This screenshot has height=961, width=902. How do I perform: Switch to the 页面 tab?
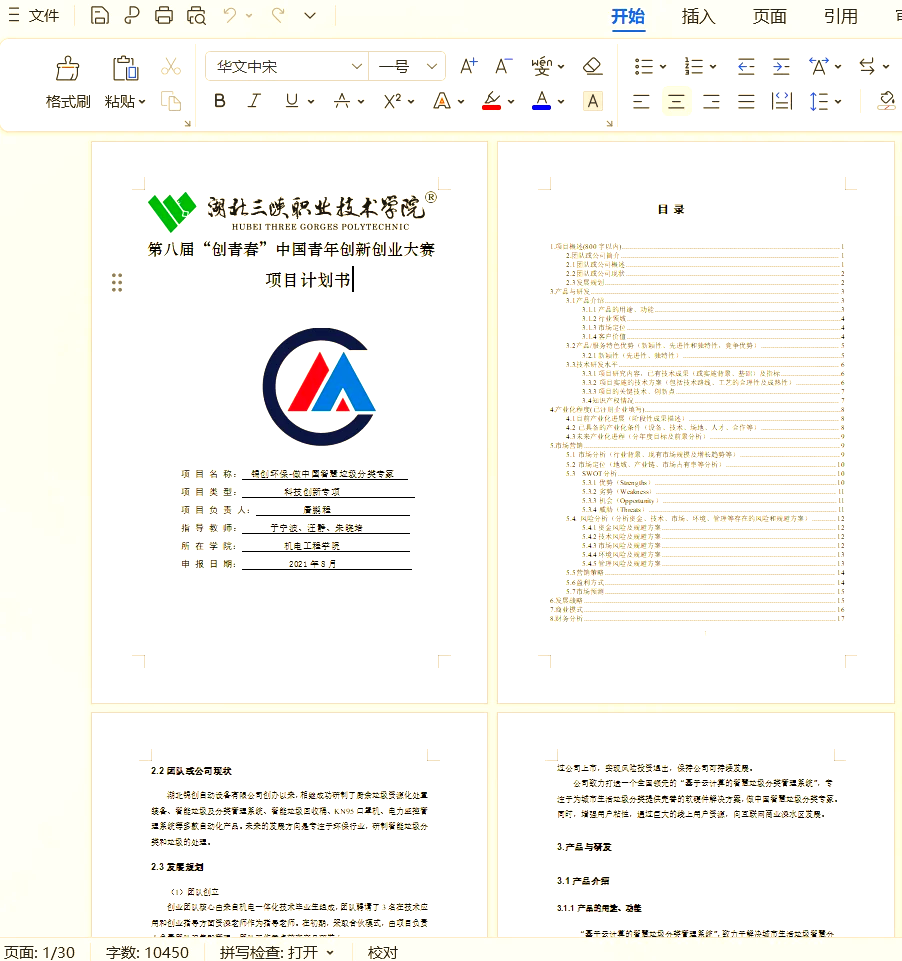coord(770,17)
